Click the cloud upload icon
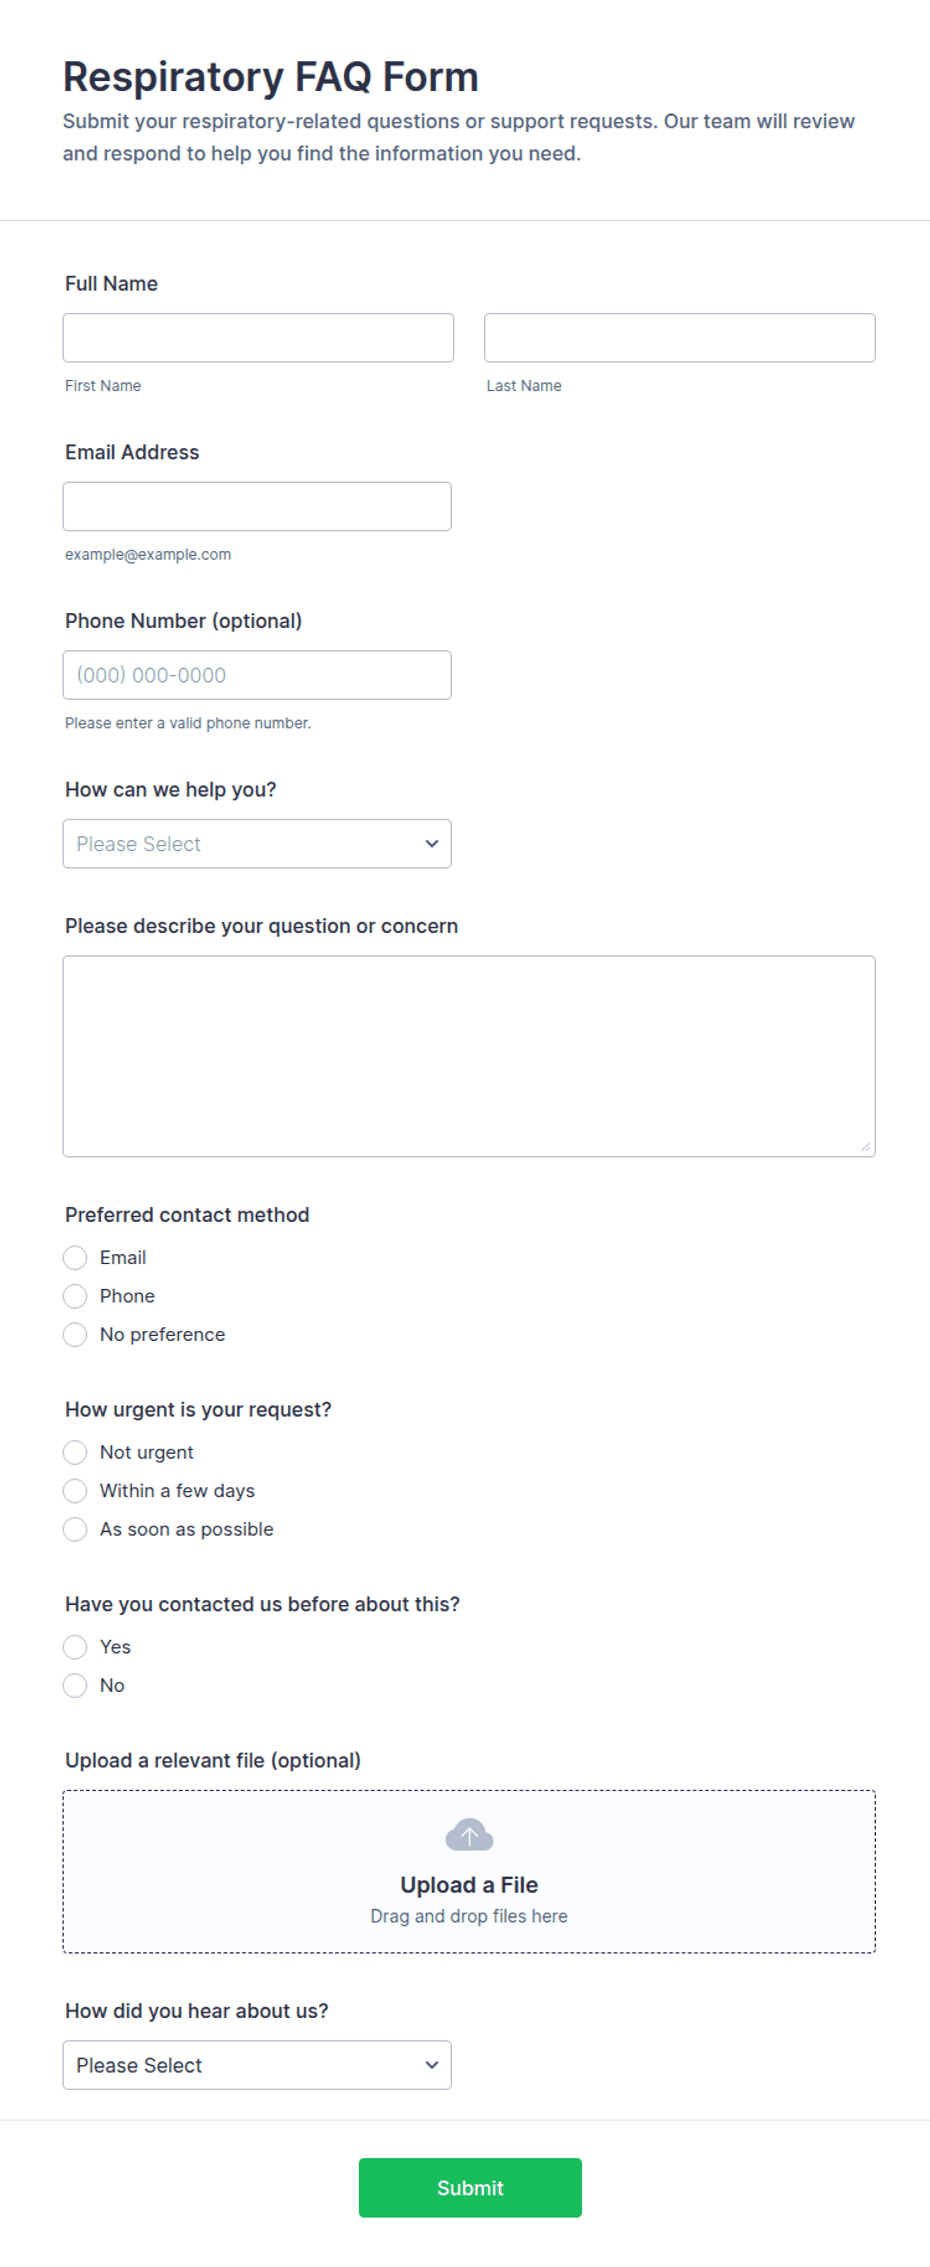Image resolution: width=930 pixels, height=2267 pixels. (x=469, y=1835)
